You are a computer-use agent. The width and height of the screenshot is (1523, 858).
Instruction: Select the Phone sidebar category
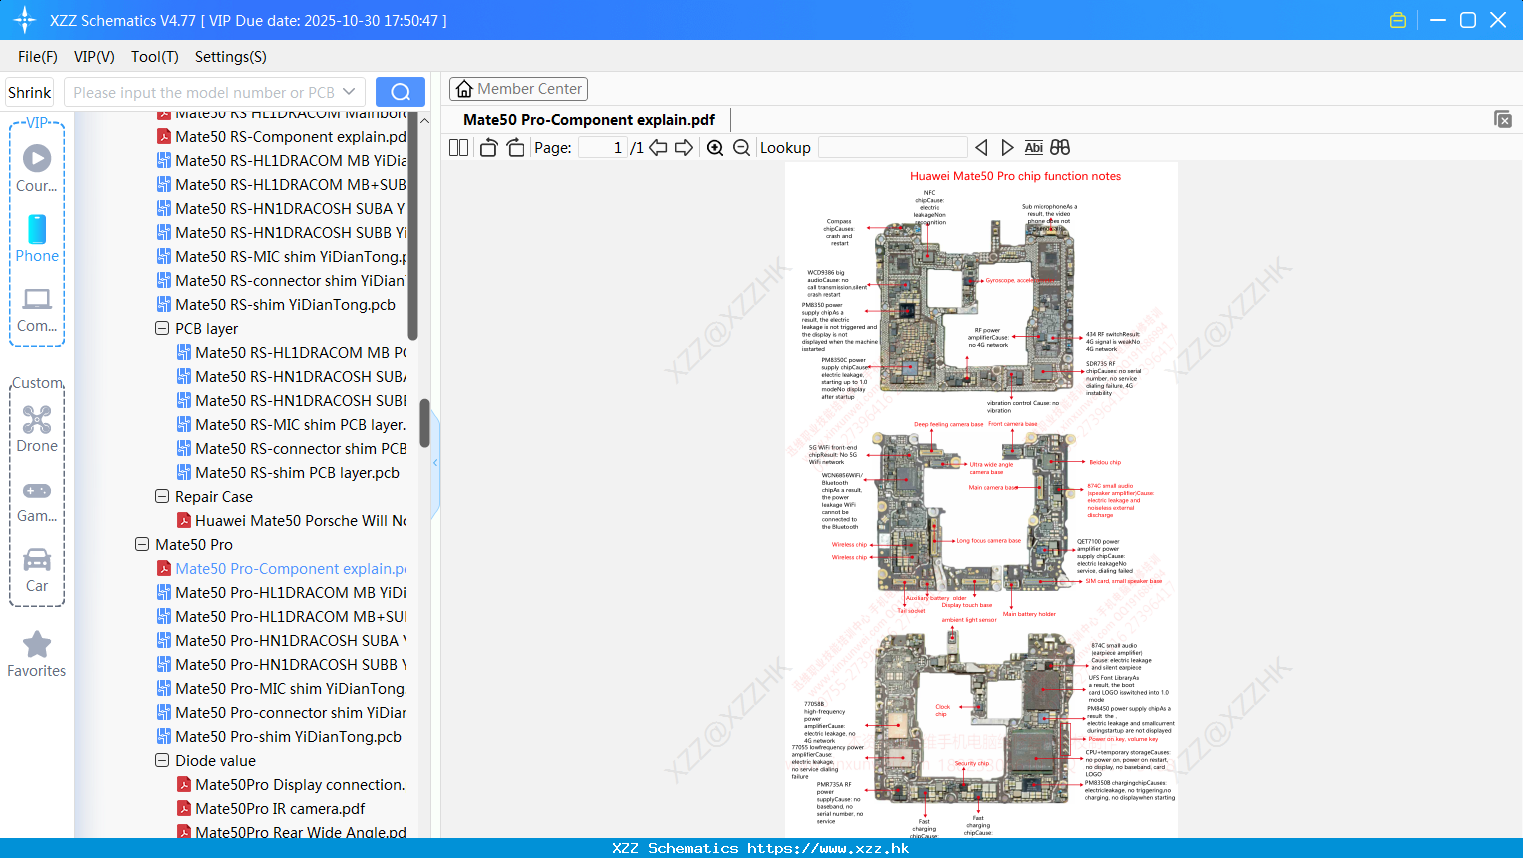coord(37,239)
